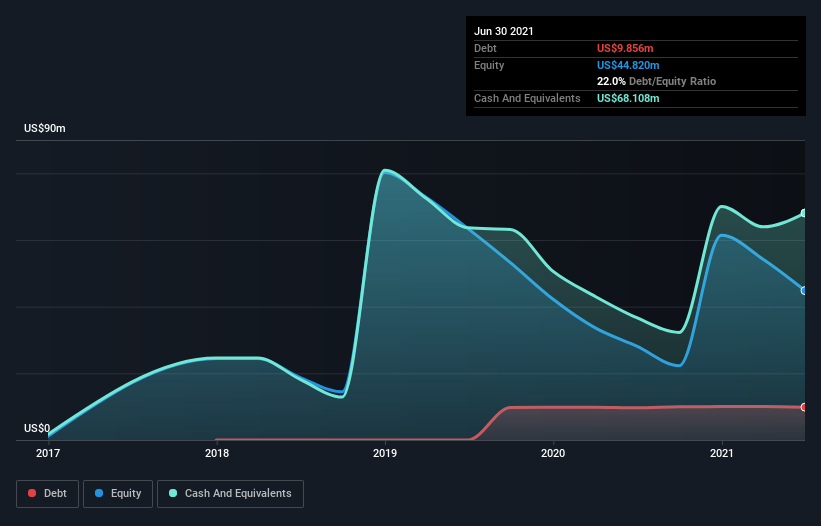Click the Equity row label in tooltip
Screen dimensions: 821x526
pos(489,65)
